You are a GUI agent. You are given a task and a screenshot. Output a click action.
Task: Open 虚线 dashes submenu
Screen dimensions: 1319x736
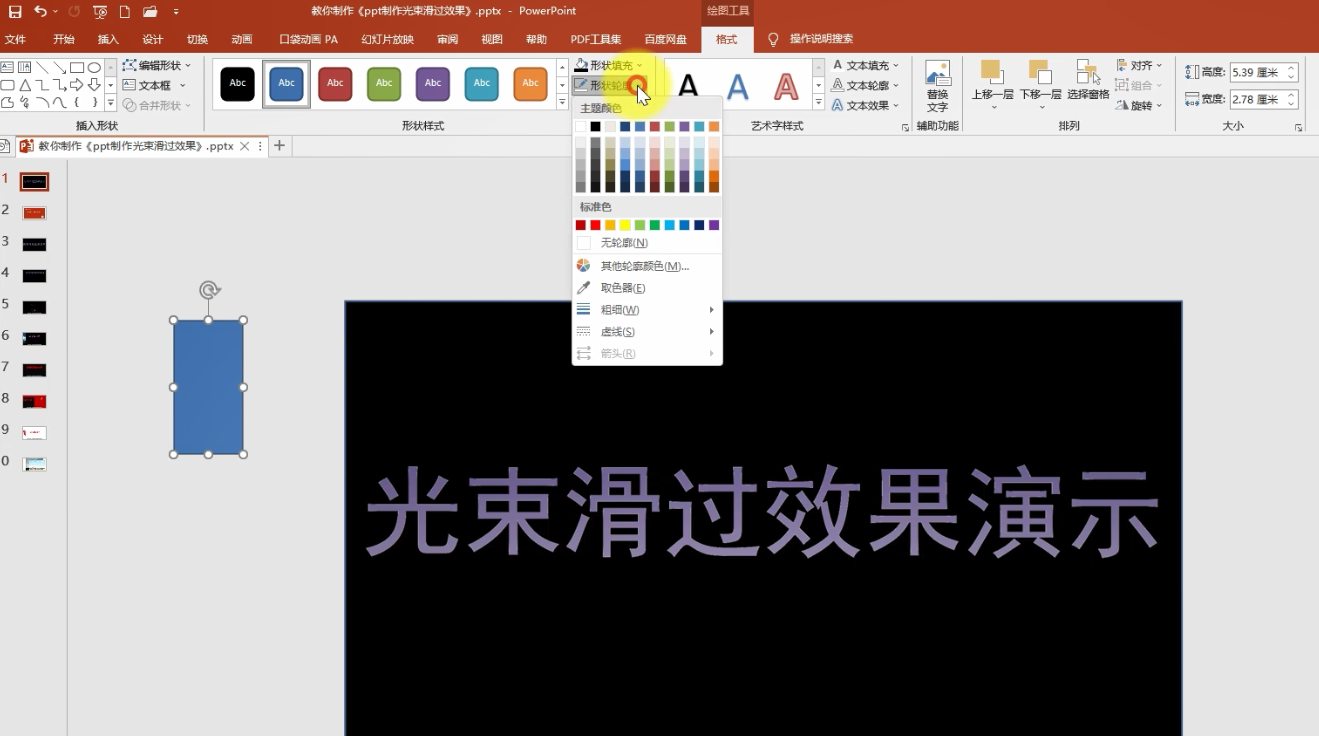(647, 332)
